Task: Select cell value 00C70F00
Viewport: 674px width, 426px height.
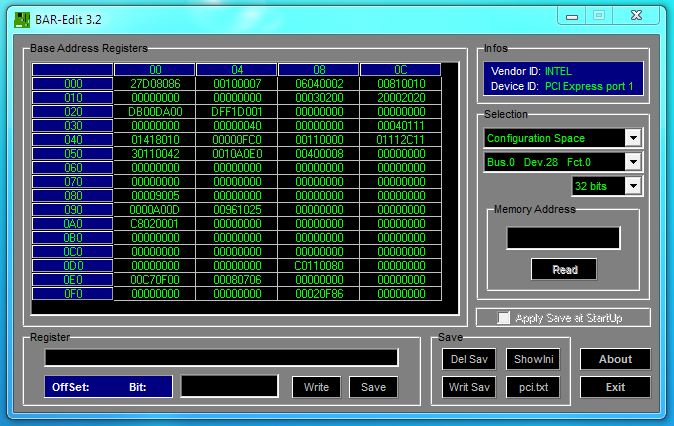Action: point(155,280)
